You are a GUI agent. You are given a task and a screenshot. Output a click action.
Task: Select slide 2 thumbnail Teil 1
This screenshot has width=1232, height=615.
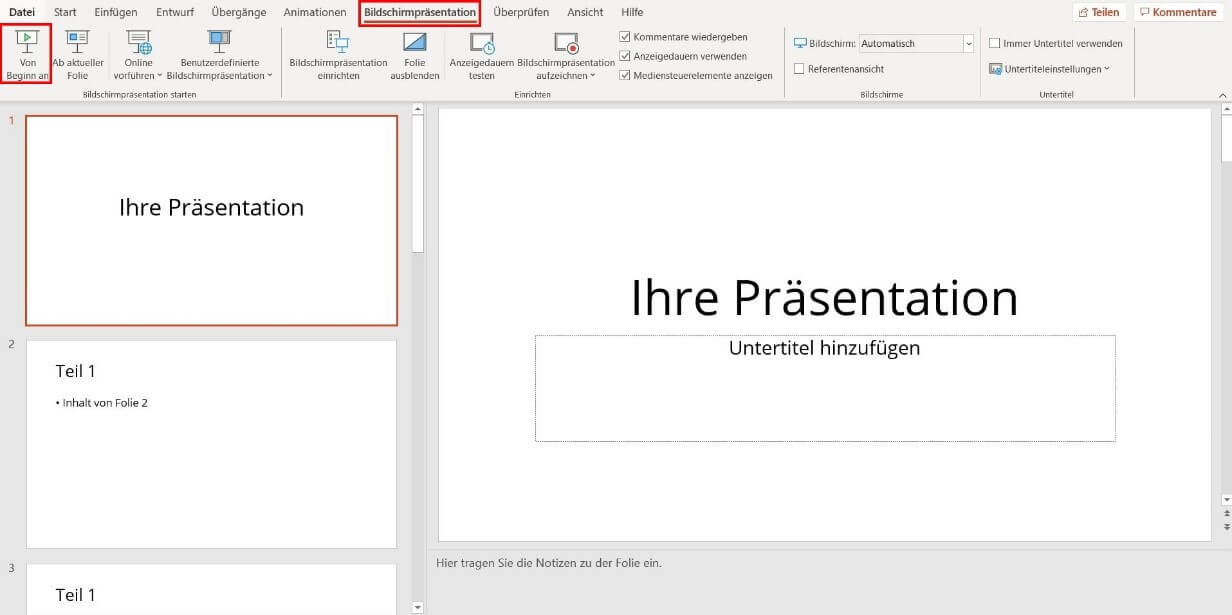point(211,444)
